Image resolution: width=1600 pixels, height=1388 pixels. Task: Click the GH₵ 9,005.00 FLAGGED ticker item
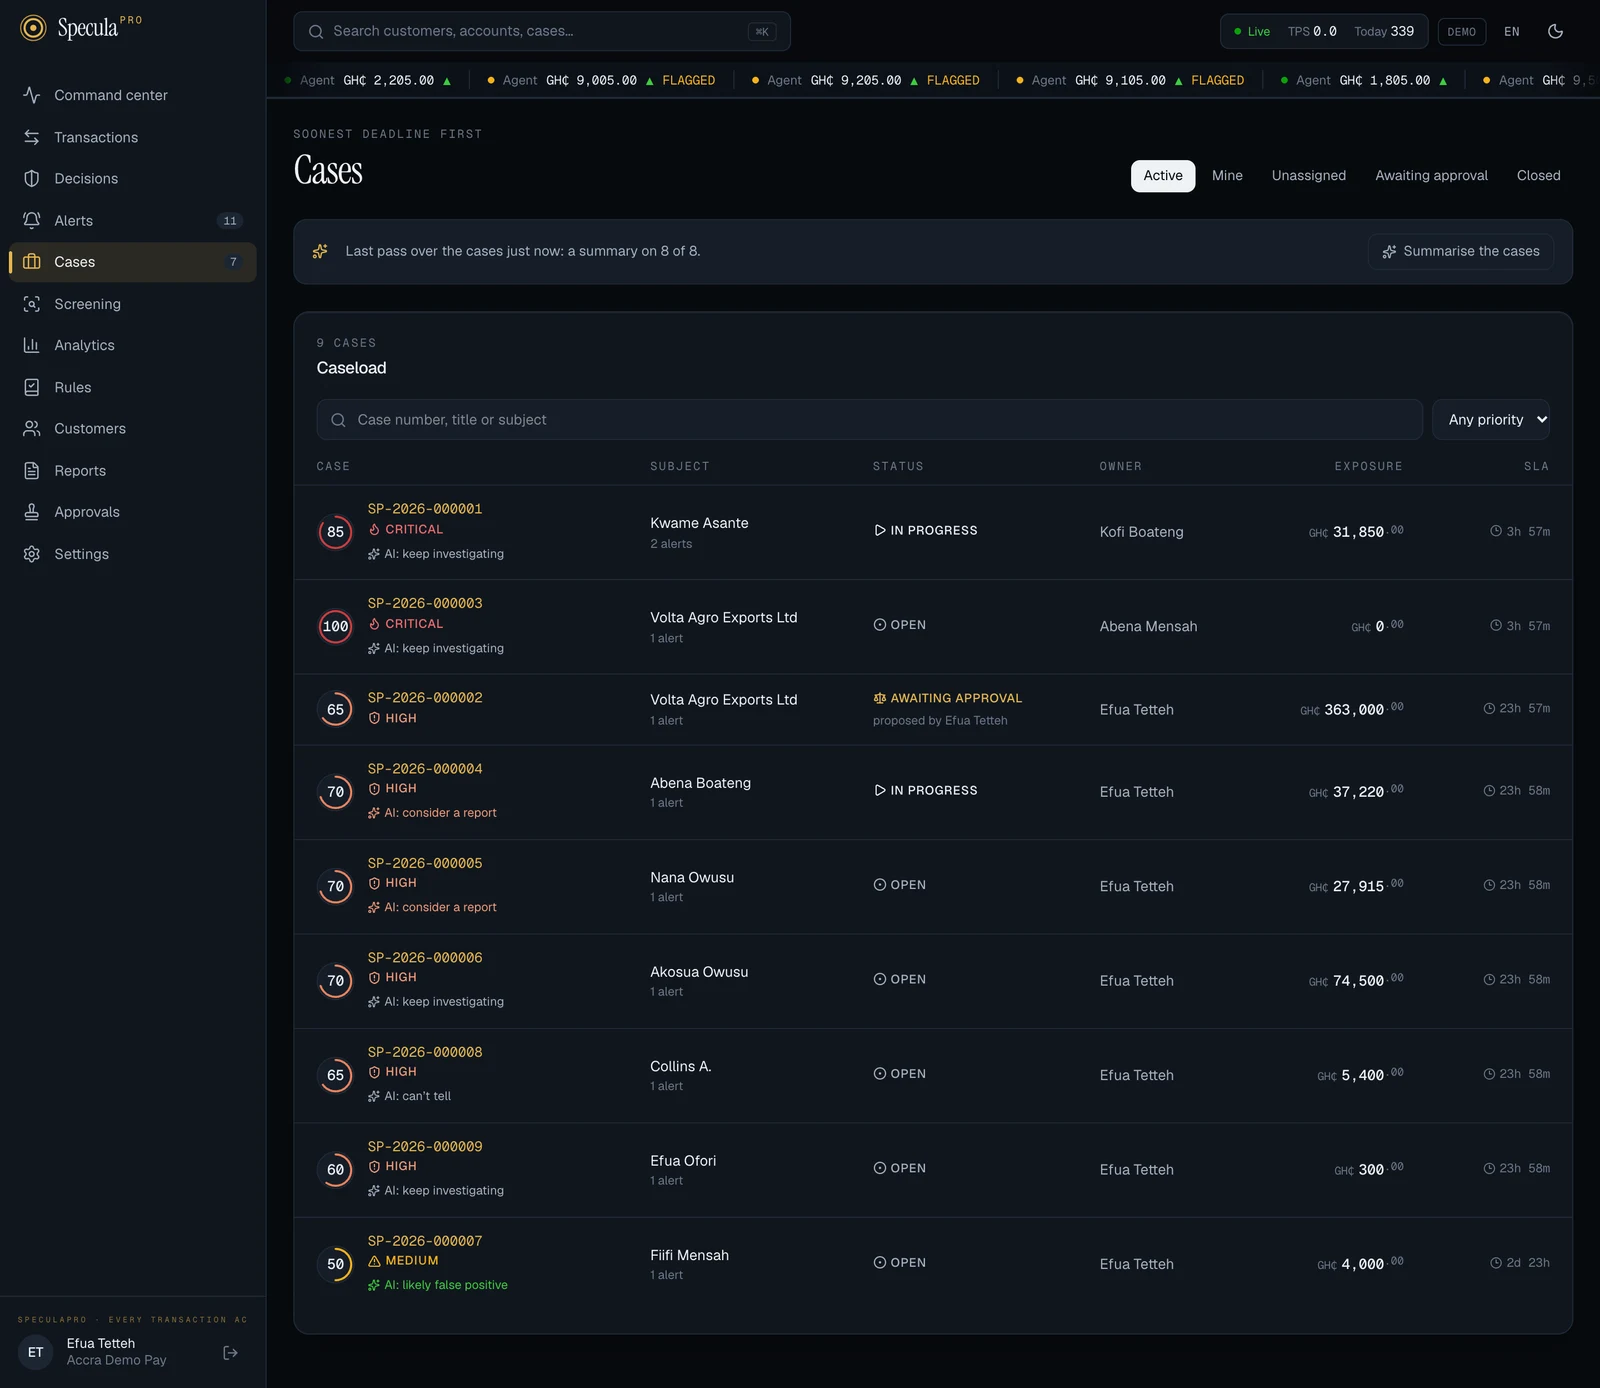point(600,80)
